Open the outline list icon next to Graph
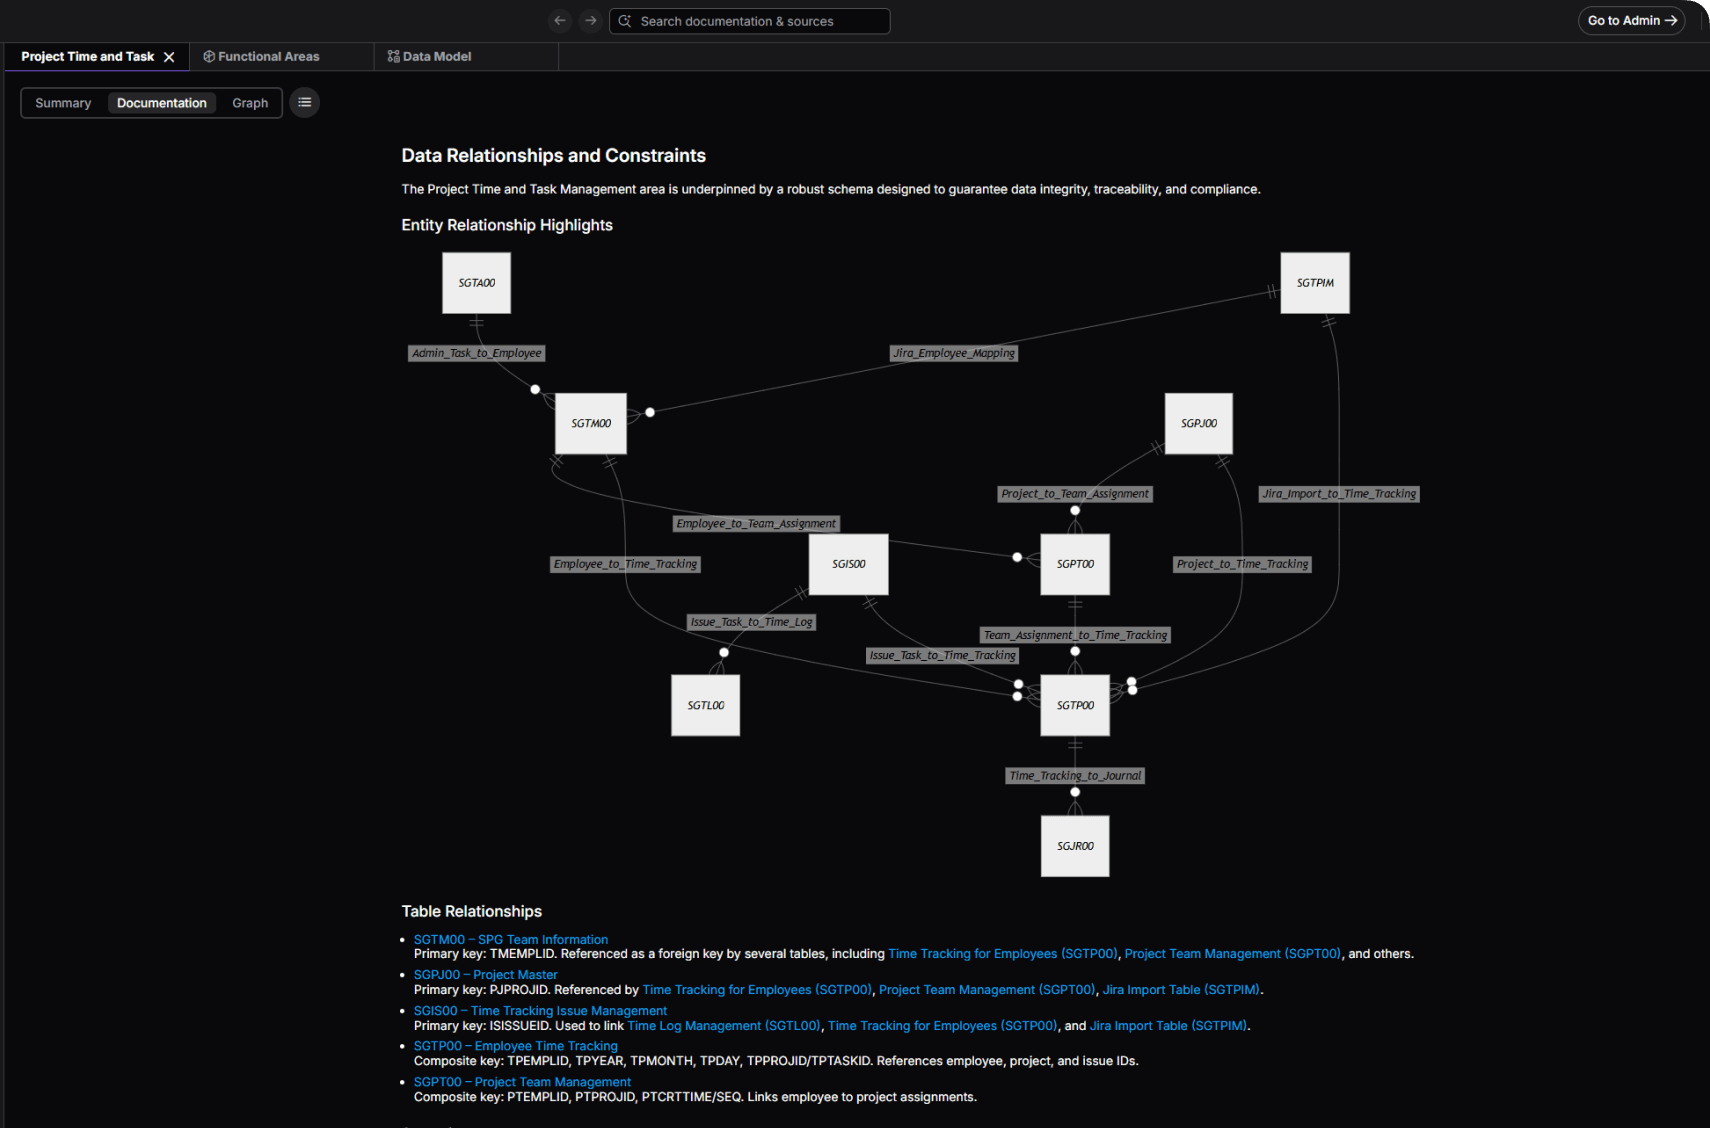 pos(304,102)
